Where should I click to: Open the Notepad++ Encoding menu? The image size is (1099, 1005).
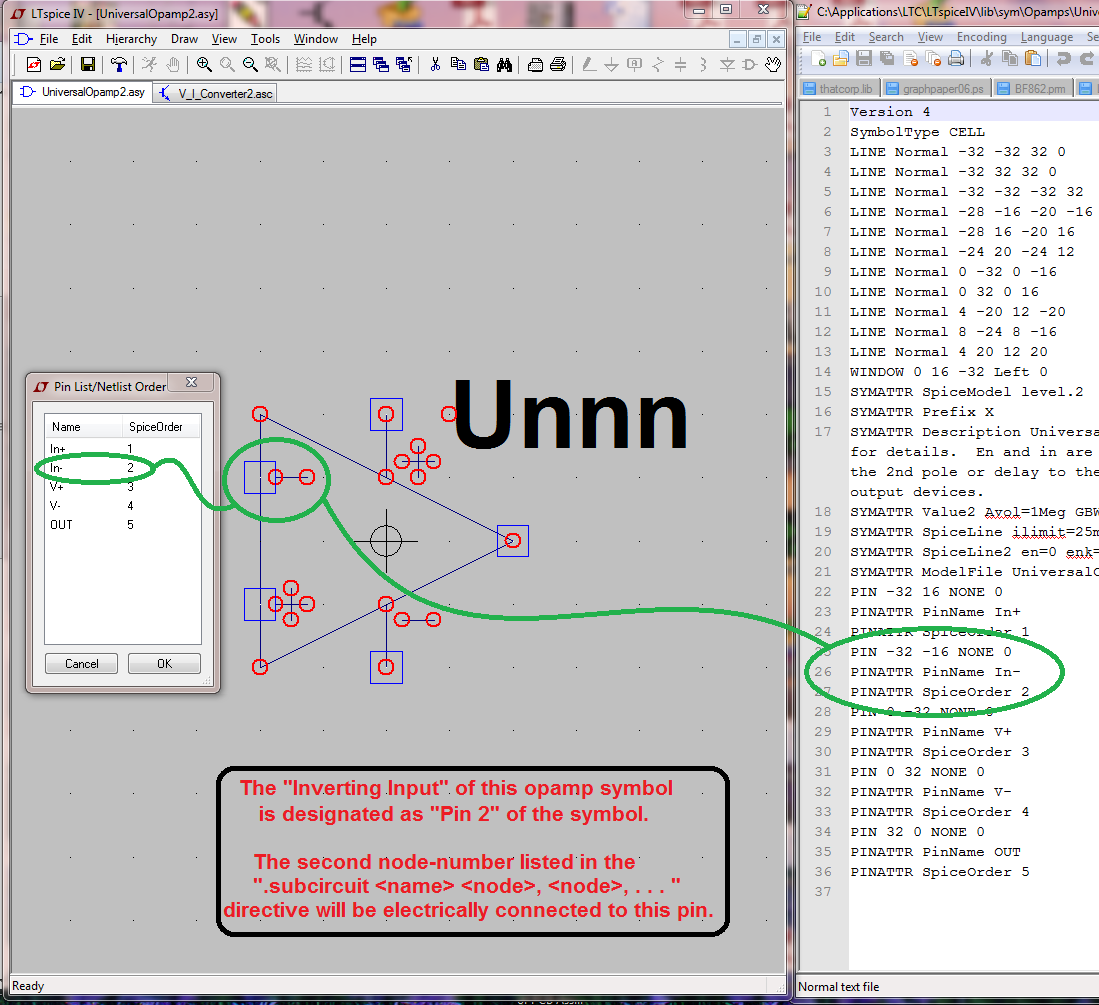coord(981,37)
